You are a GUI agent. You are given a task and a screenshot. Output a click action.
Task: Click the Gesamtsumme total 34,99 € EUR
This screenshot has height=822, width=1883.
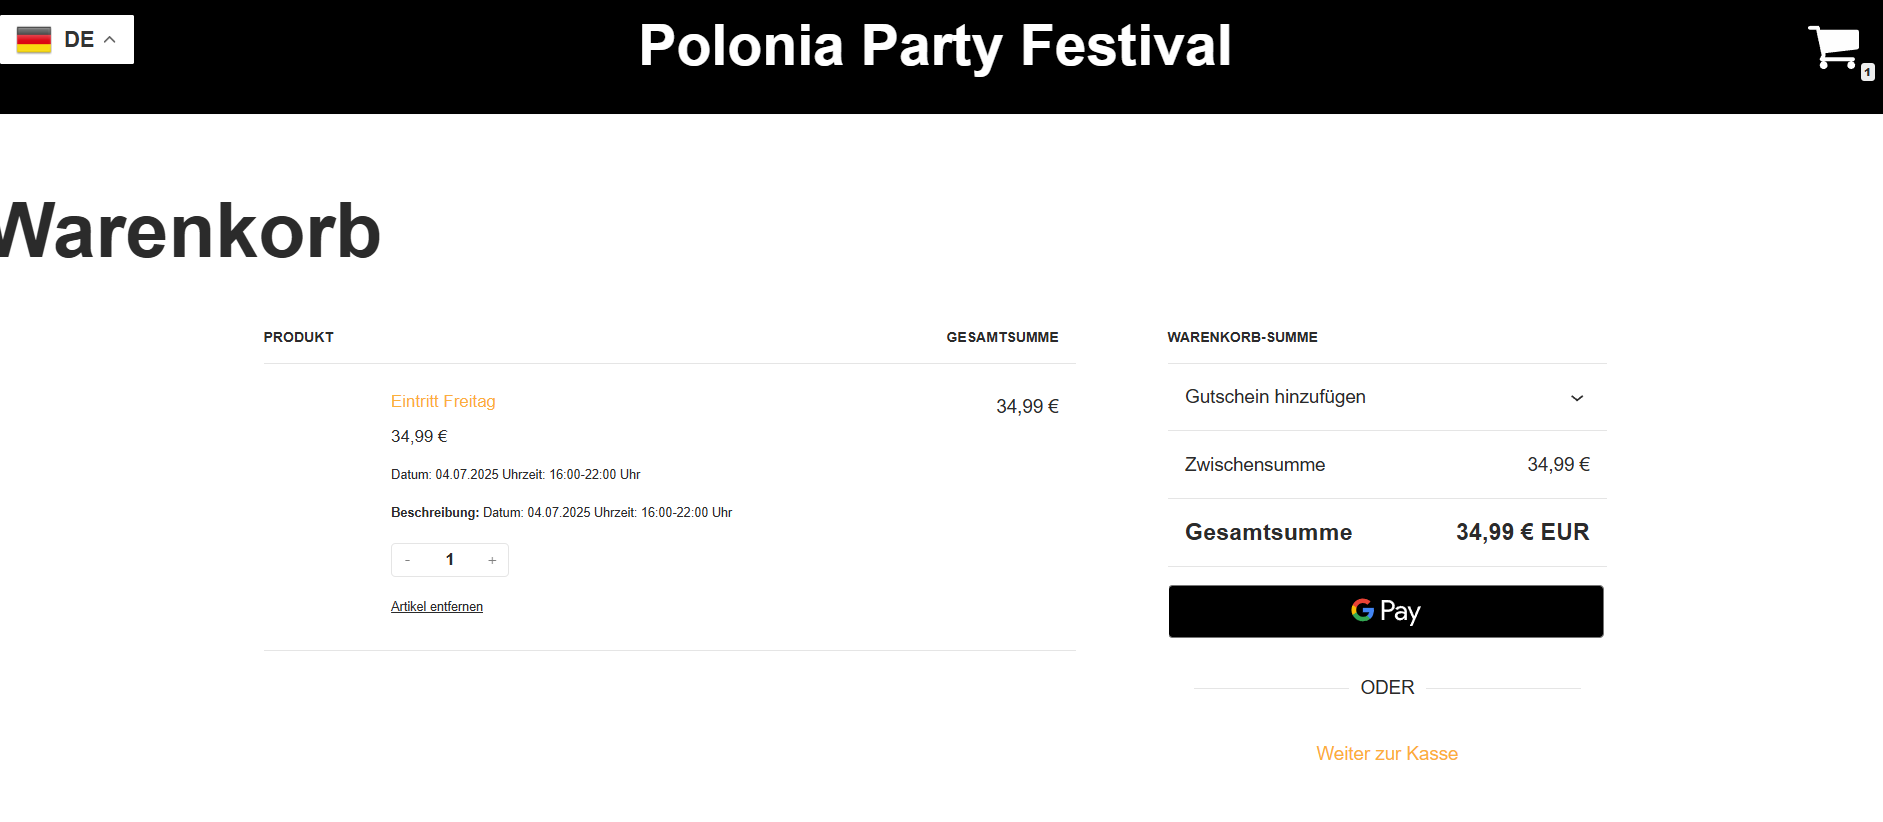coord(1522,532)
